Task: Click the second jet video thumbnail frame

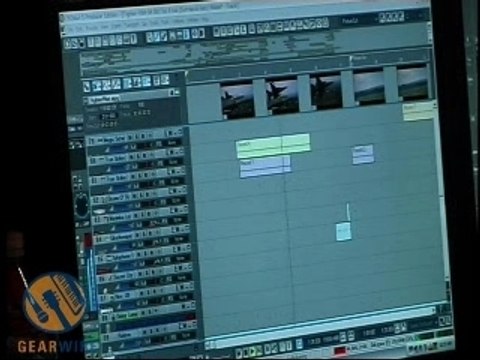Action: (281, 97)
